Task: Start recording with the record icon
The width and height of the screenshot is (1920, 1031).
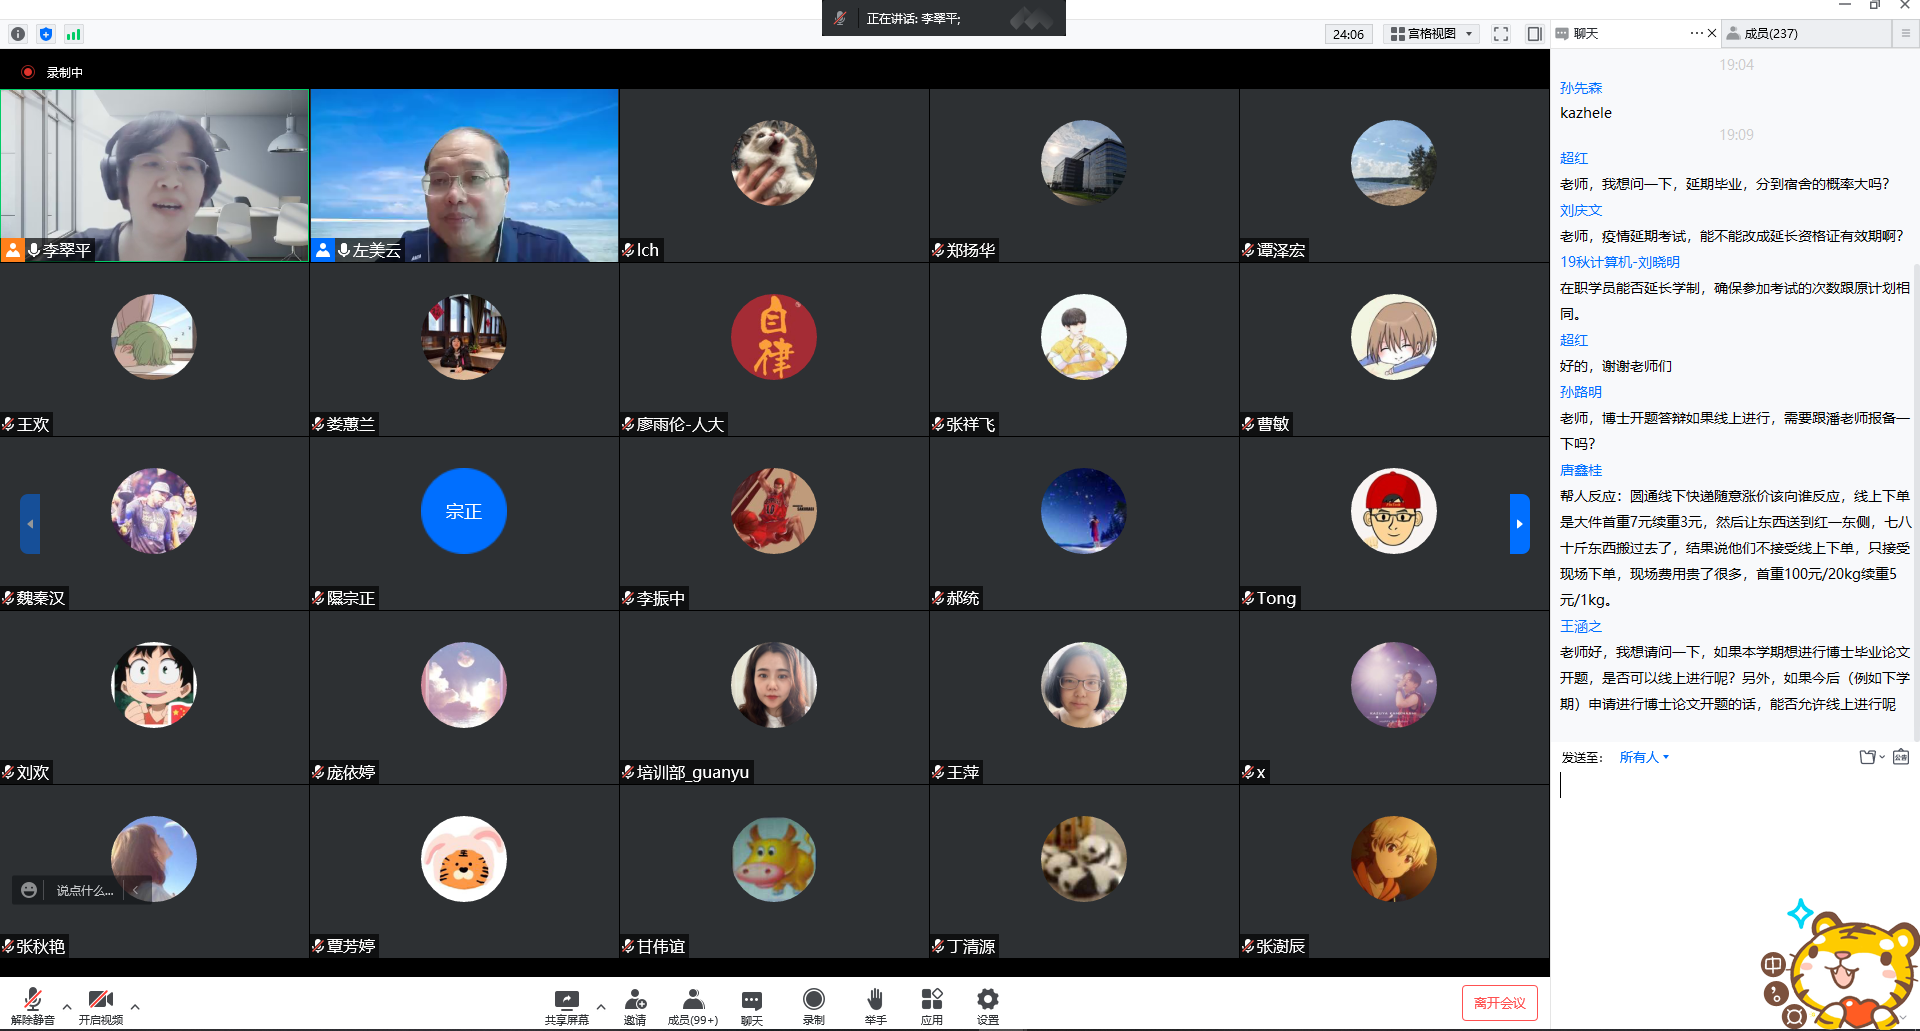Action: point(814,1004)
